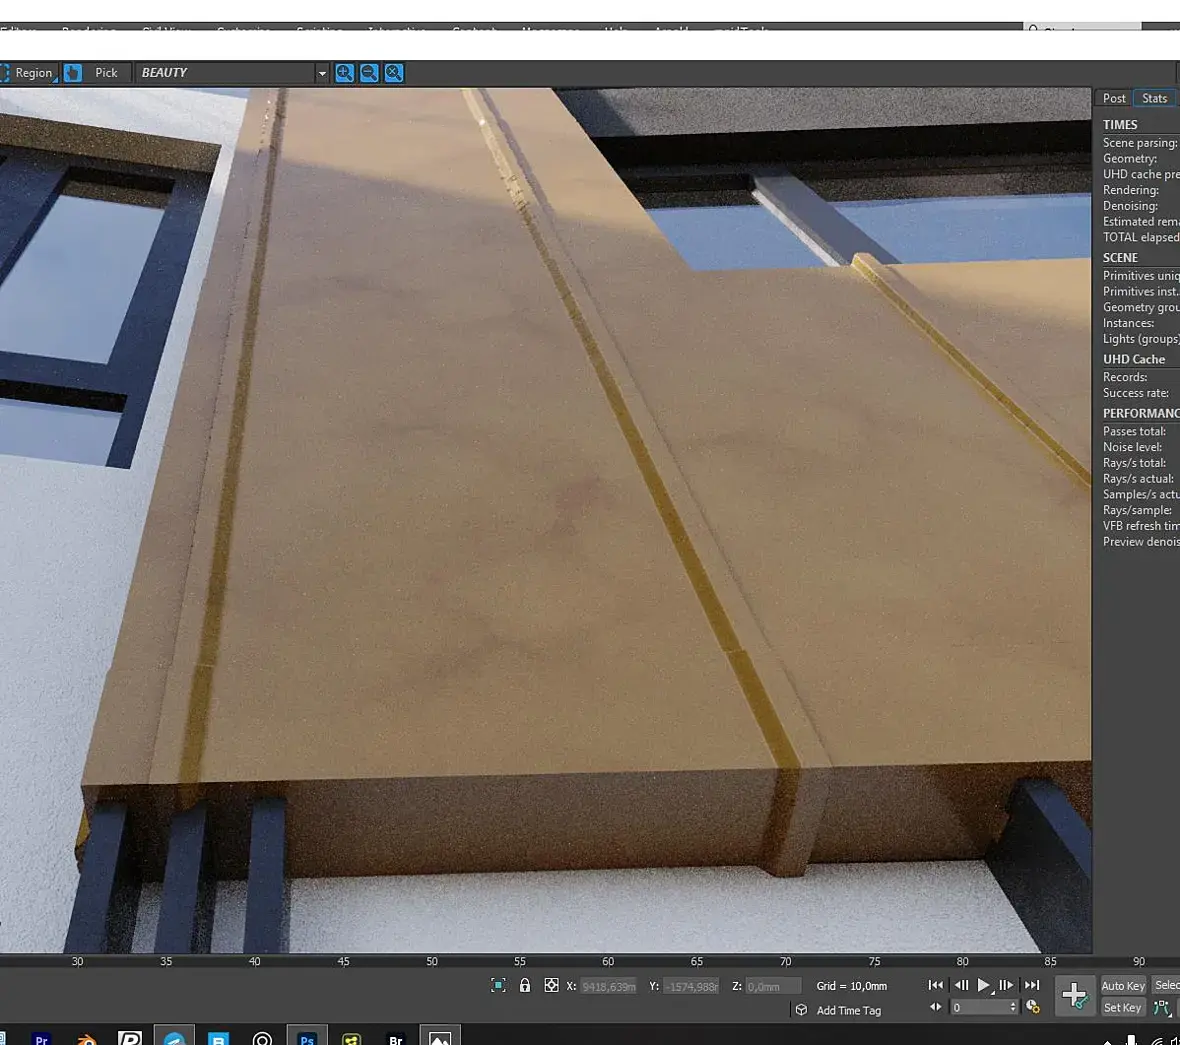
Task: Toggle key mode arrows icon
Action: pyautogui.click(x=935, y=1007)
